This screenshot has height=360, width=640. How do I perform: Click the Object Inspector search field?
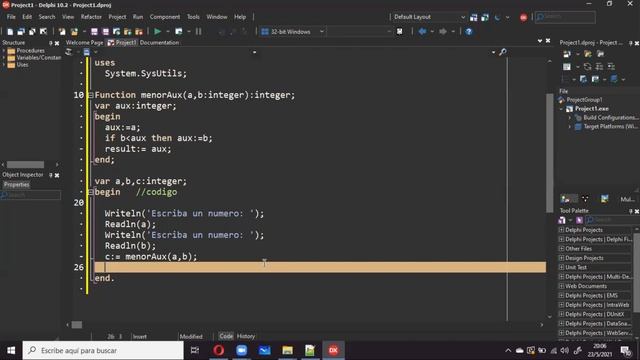click(31, 195)
